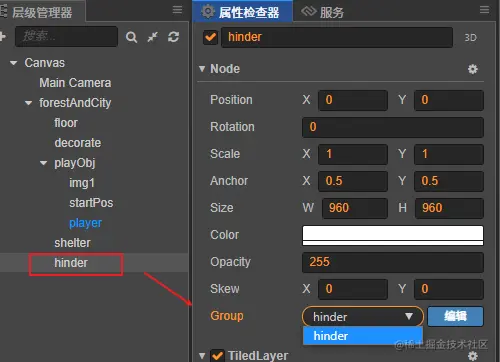The width and height of the screenshot is (500, 362).
Task: Click the add node plus button
Action: 3,36
